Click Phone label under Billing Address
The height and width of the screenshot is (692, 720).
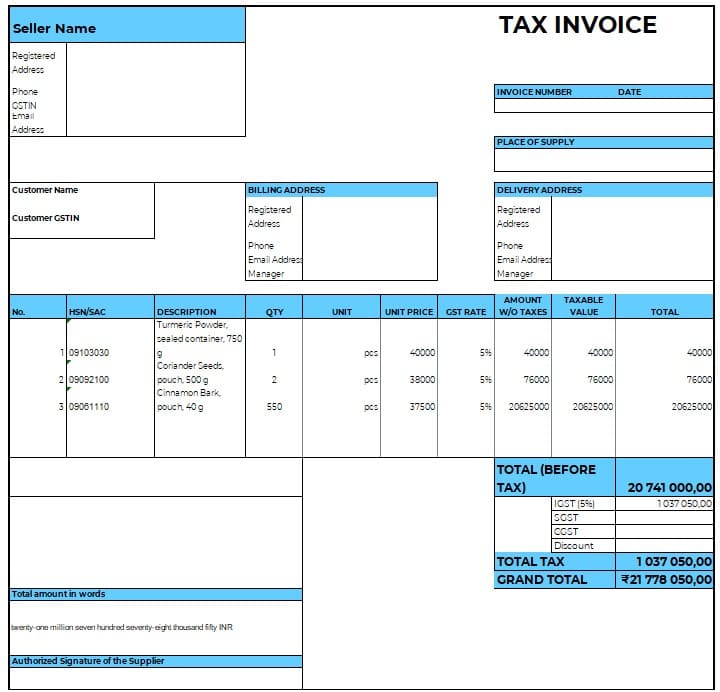point(261,246)
